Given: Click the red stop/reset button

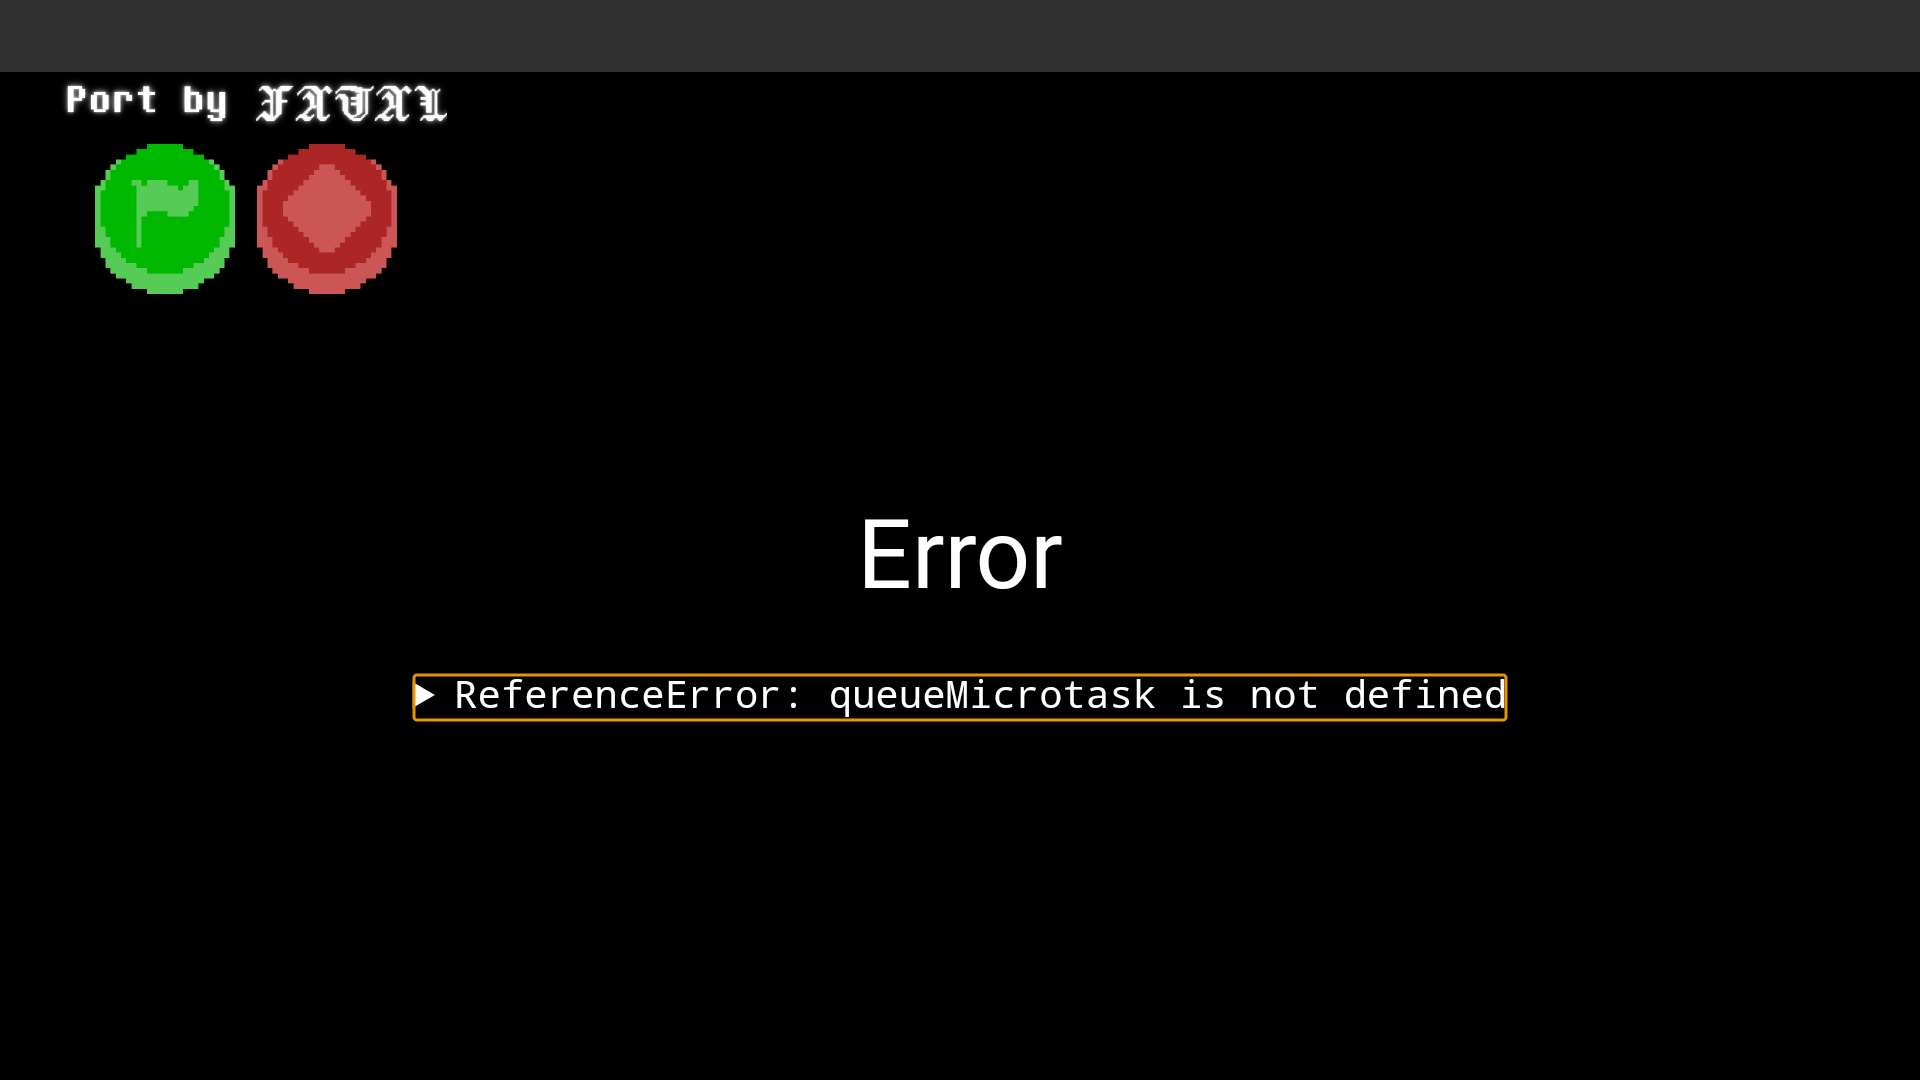Looking at the screenshot, I should pyautogui.click(x=327, y=218).
